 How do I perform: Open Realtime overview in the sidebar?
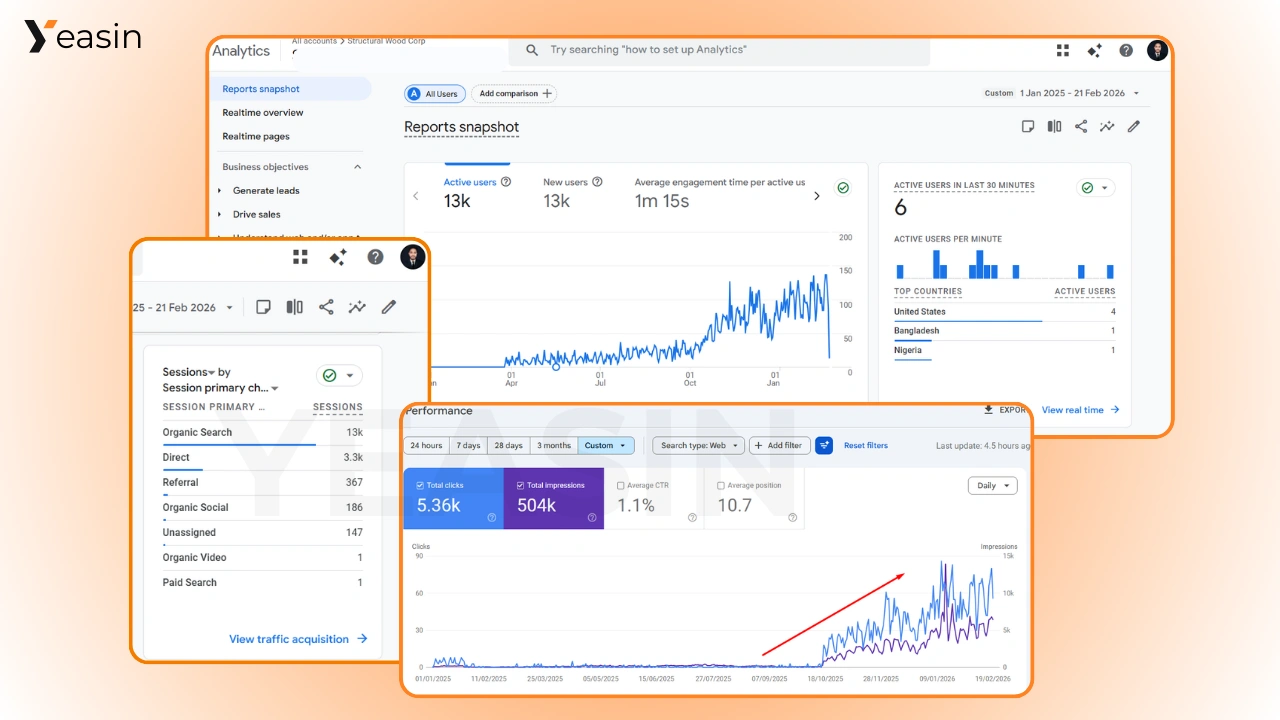[x=263, y=113]
